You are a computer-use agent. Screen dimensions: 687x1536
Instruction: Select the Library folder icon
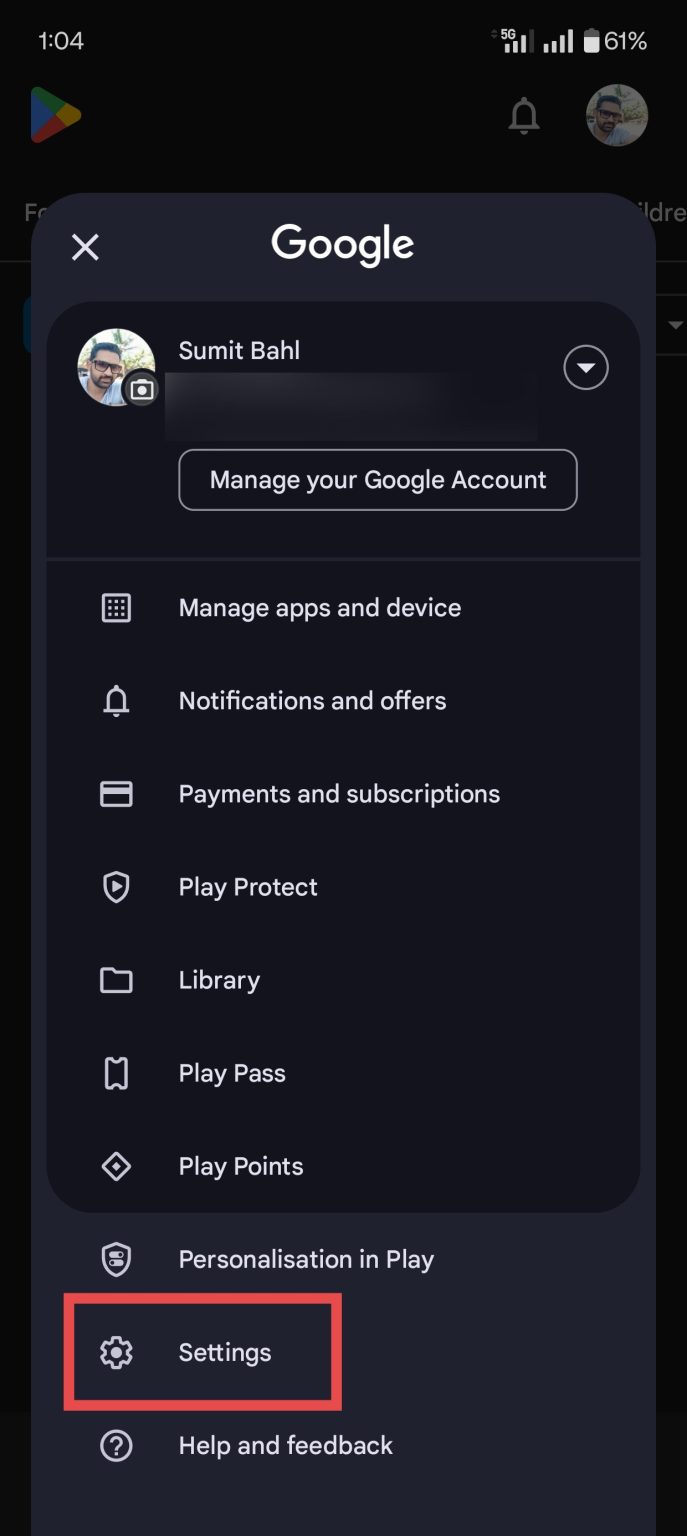click(116, 980)
